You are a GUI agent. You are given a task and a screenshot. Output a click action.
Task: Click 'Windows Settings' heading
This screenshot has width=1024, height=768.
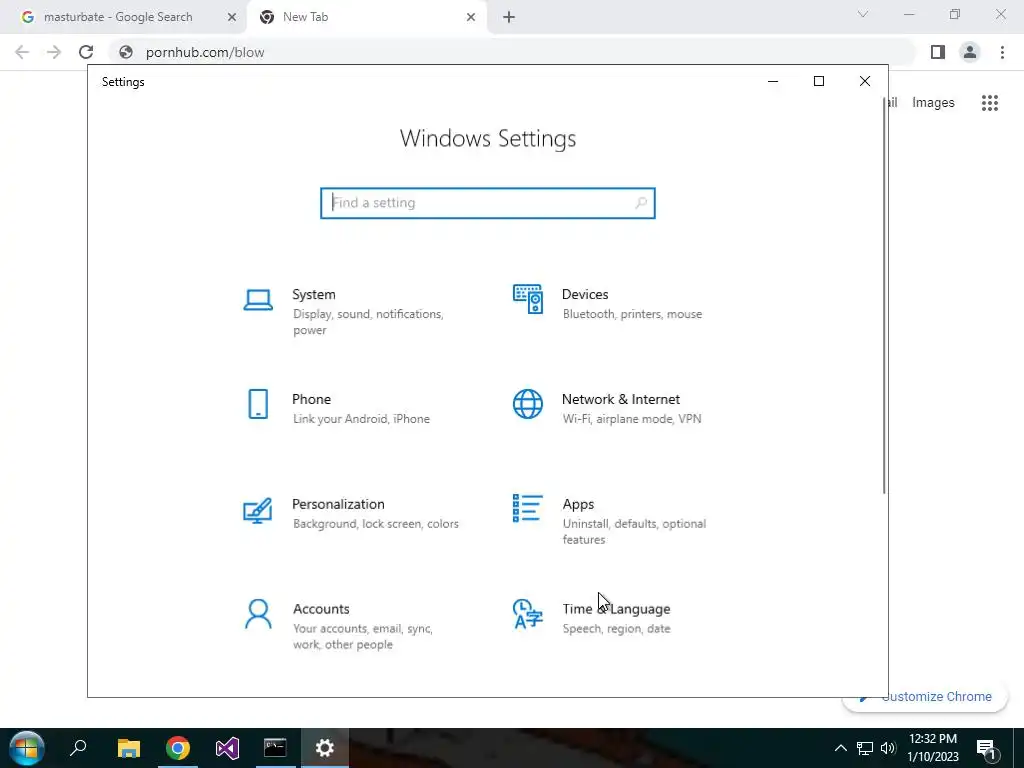click(x=488, y=138)
